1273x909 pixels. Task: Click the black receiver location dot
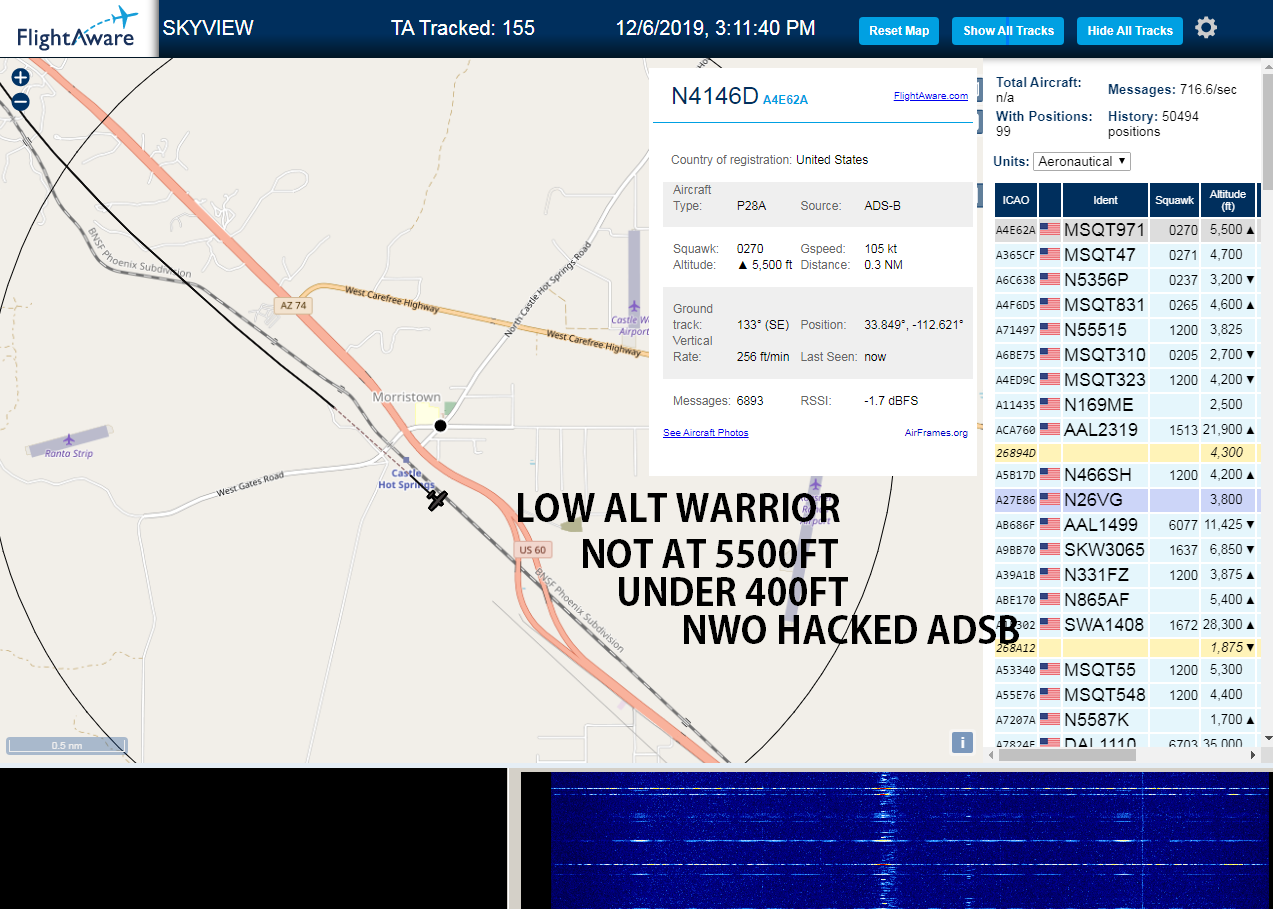pos(440,426)
